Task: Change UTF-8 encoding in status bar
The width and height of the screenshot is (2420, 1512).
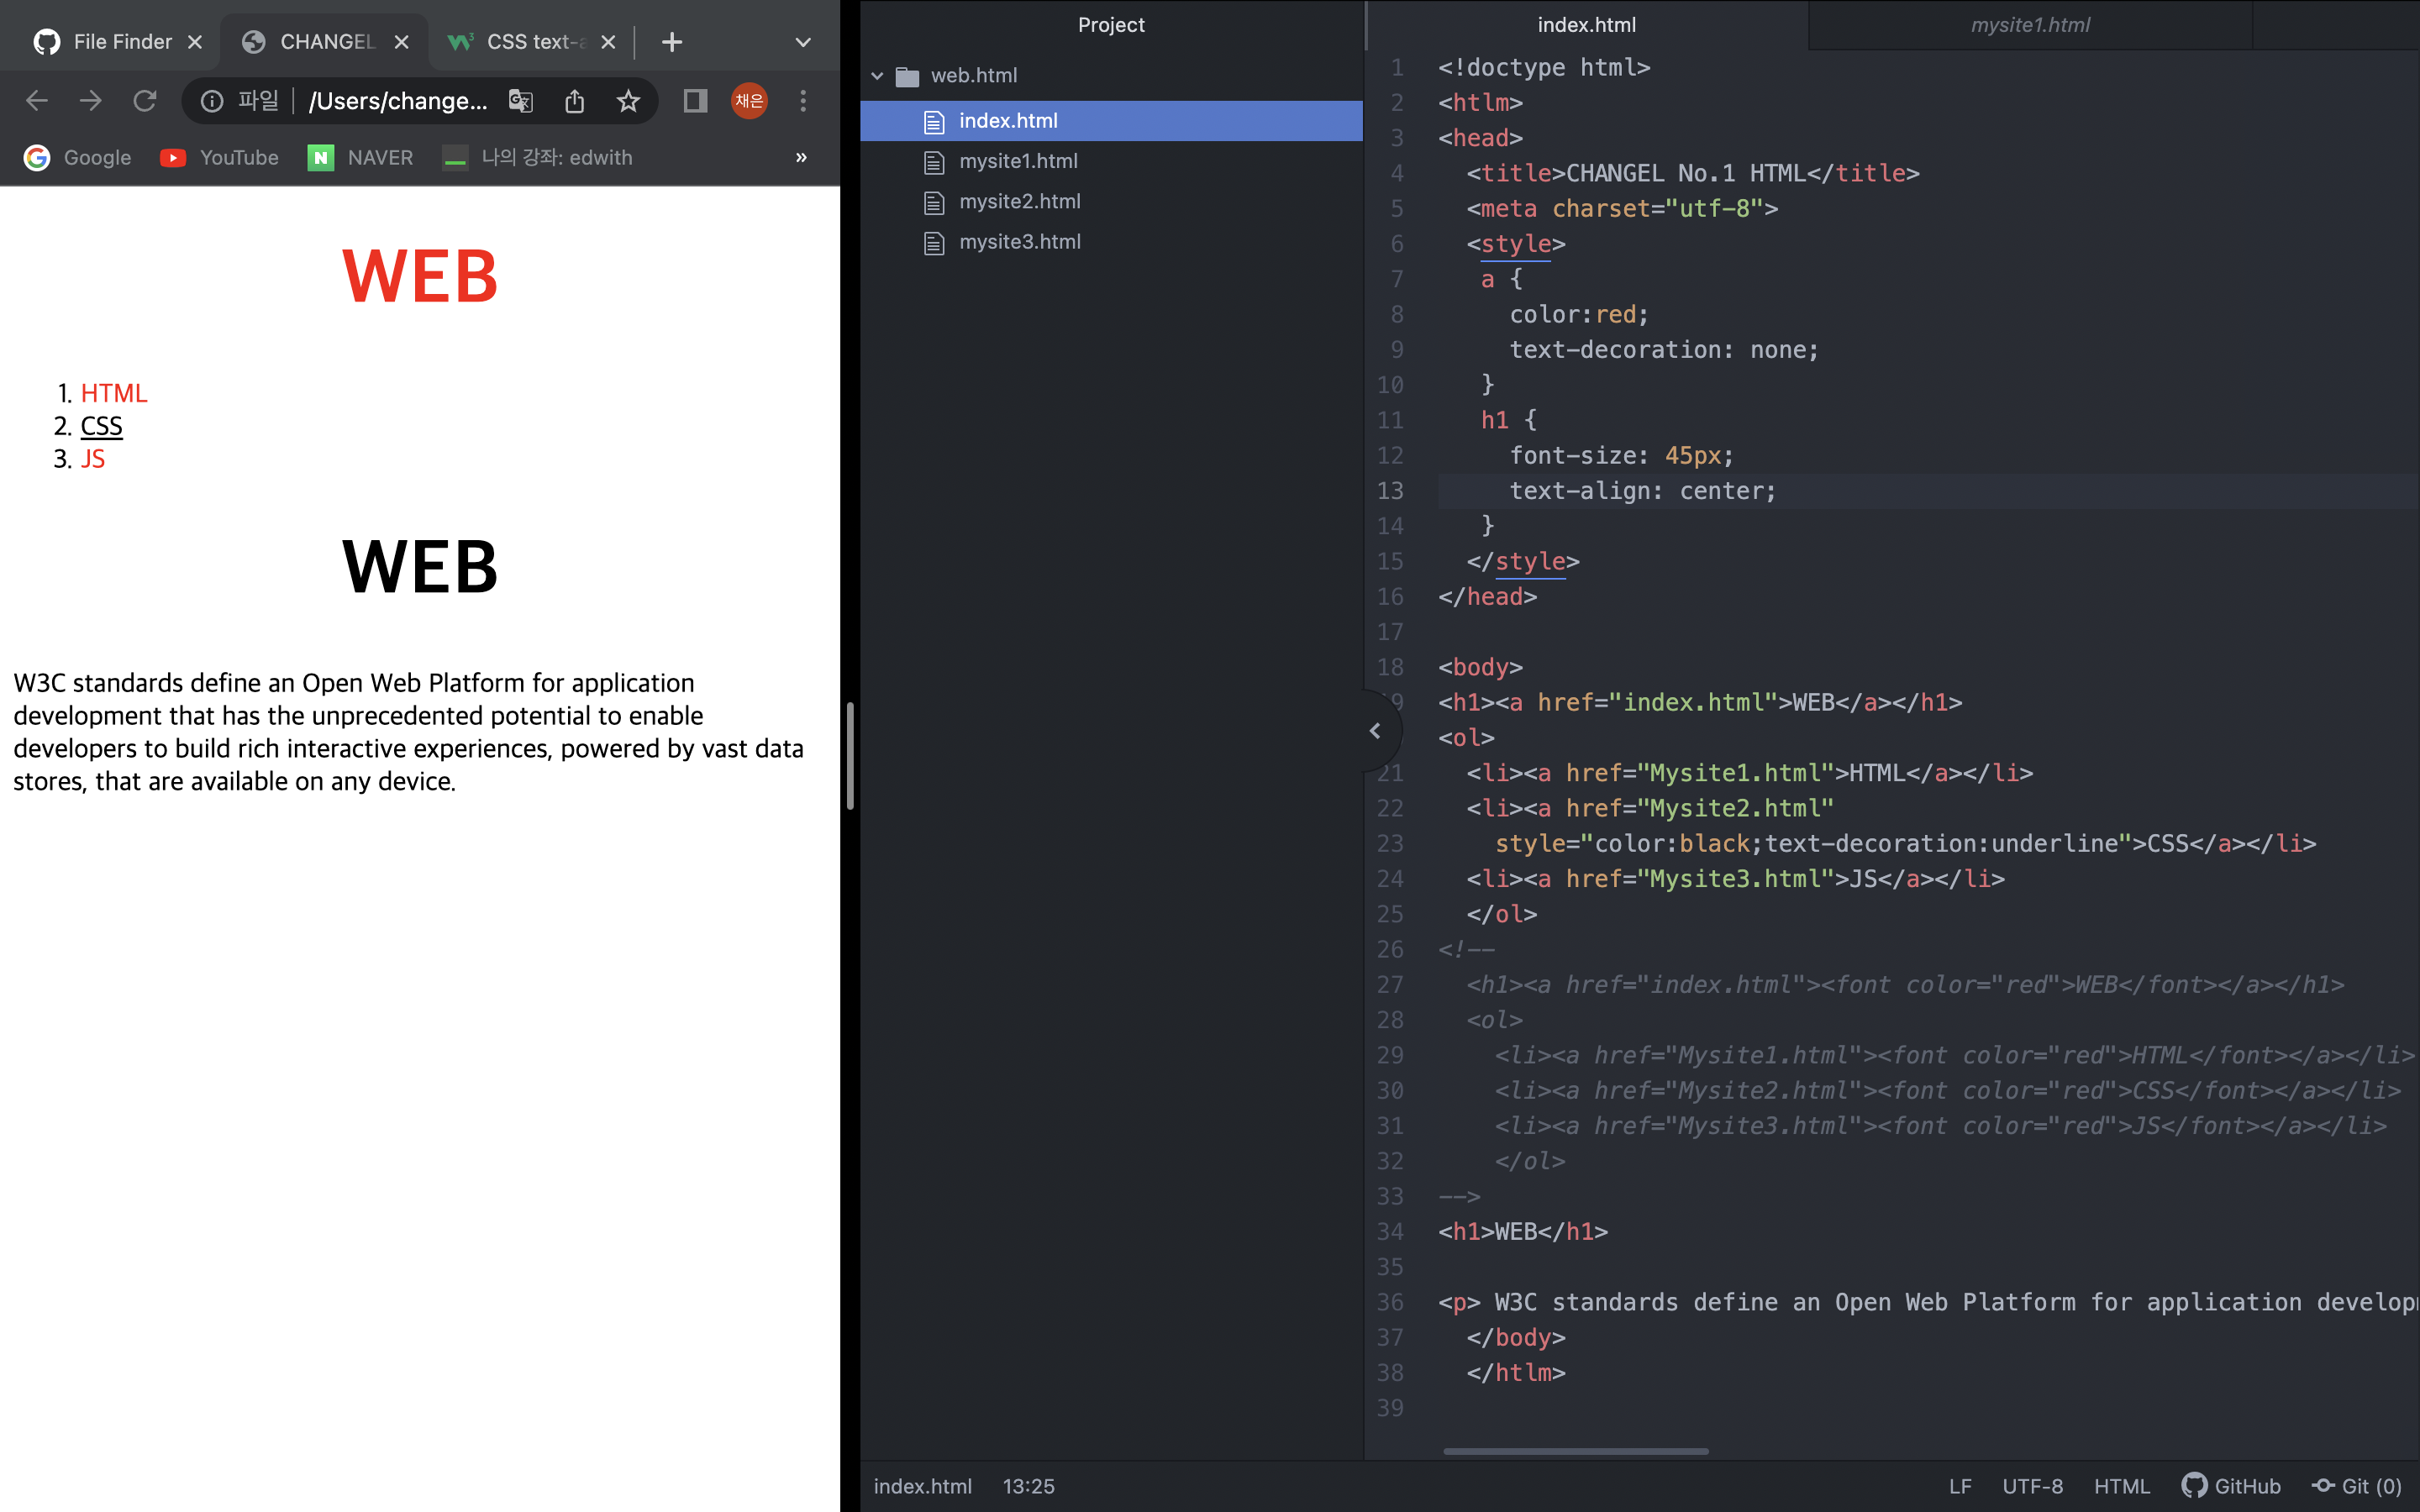Action: click(x=2032, y=1486)
